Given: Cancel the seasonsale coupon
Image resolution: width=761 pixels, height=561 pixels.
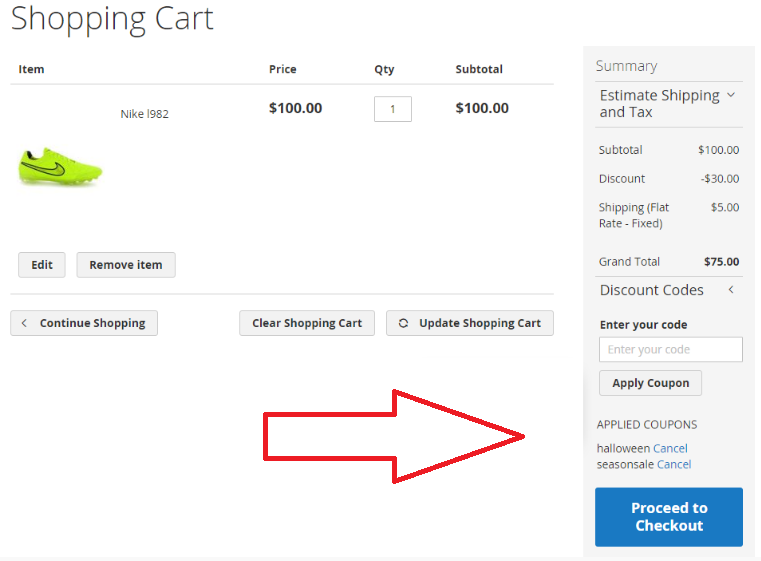Looking at the screenshot, I should point(674,464).
